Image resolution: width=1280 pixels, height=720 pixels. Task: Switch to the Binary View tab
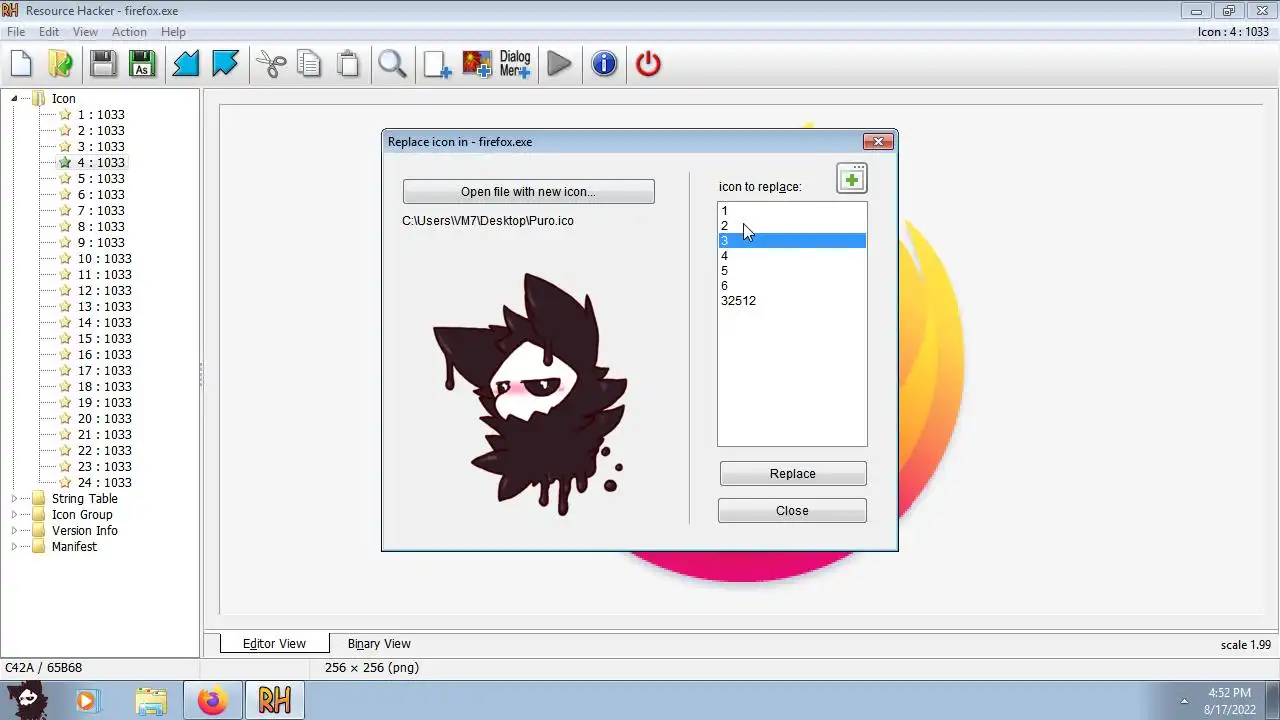[x=379, y=643]
